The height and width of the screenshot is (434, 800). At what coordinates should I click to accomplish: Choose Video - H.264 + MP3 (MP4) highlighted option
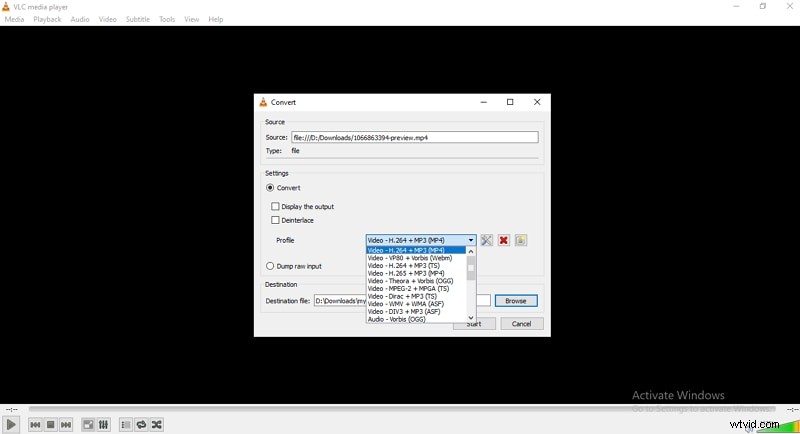pyautogui.click(x=416, y=250)
